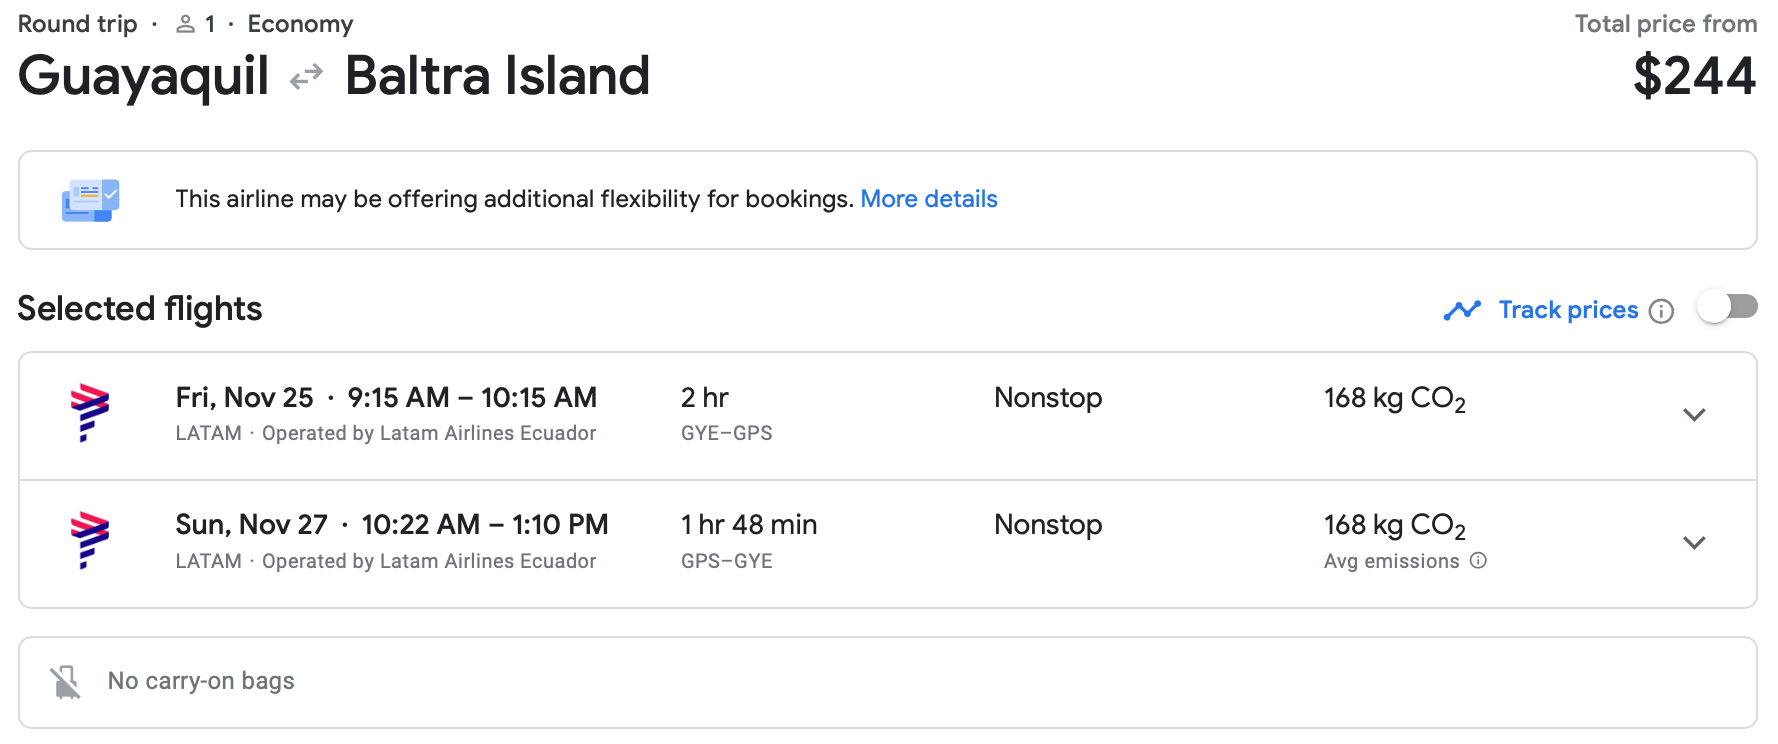This screenshot has height=744, width=1778.
Task: Click the Track prices info icon
Action: [1661, 311]
